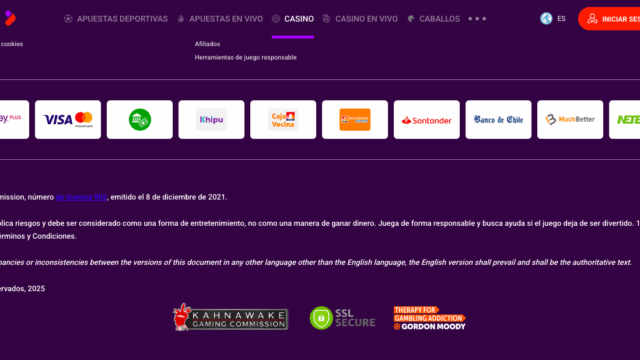Expand the three-dots more menu

click(477, 19)
